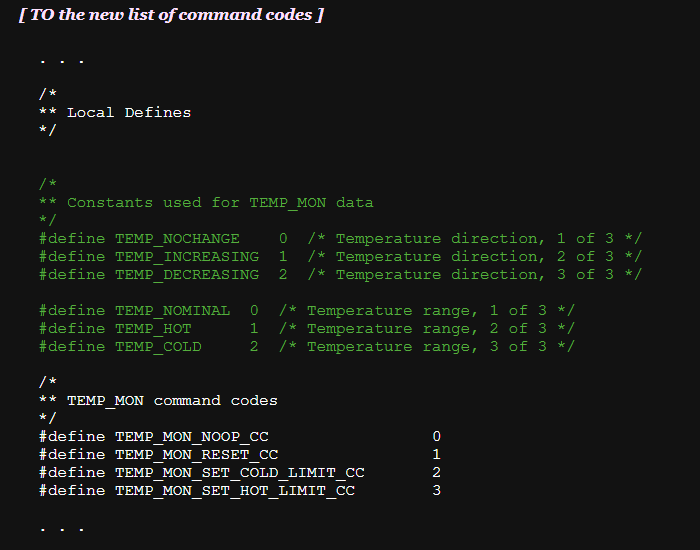700x550 pixels.
Task: Click the TEMP_MON_SET_COLD_LIMIT_CC define name
Action: [x=239, y=473]
